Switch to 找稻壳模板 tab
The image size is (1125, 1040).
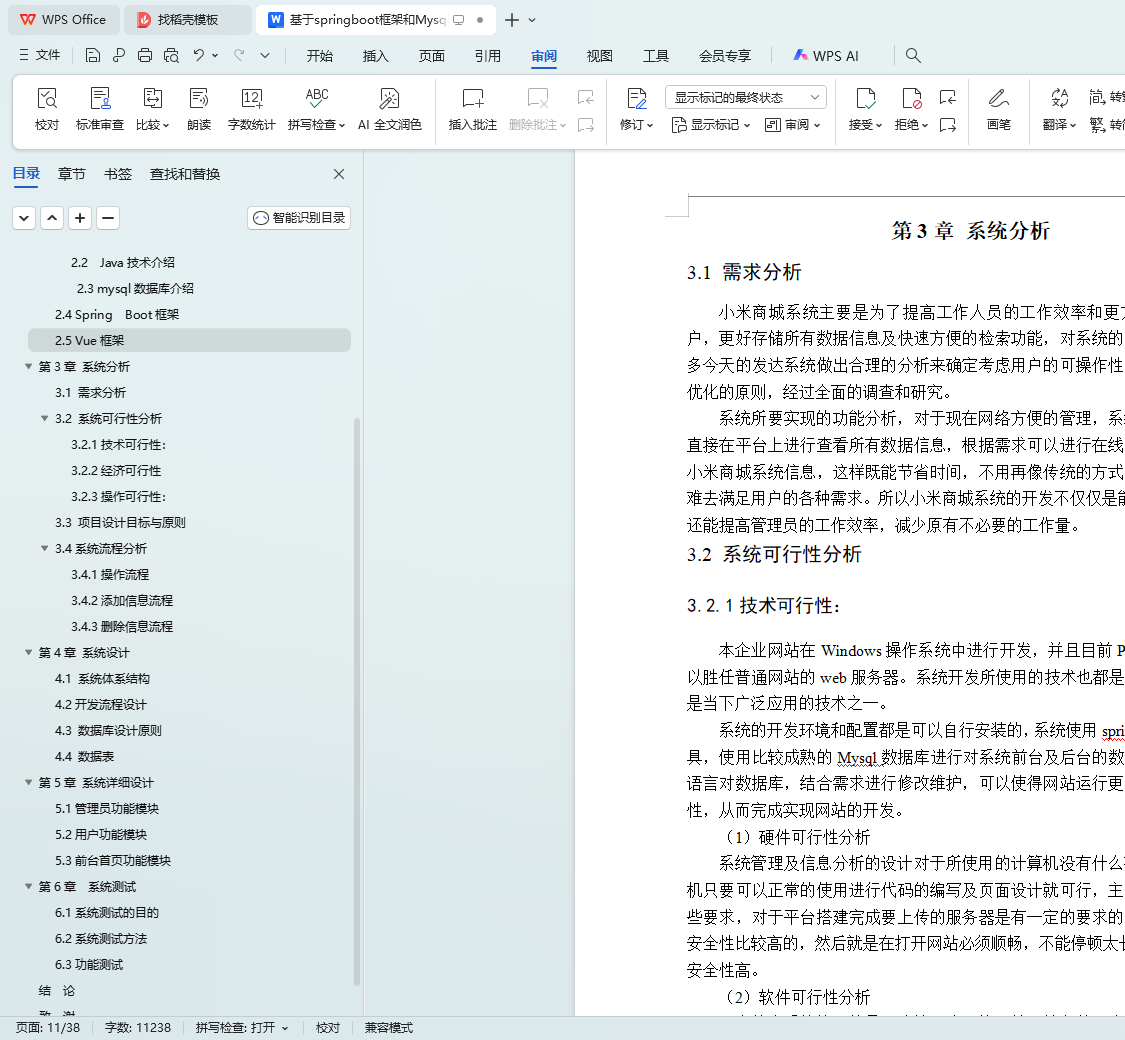click(x=187, y=20)
